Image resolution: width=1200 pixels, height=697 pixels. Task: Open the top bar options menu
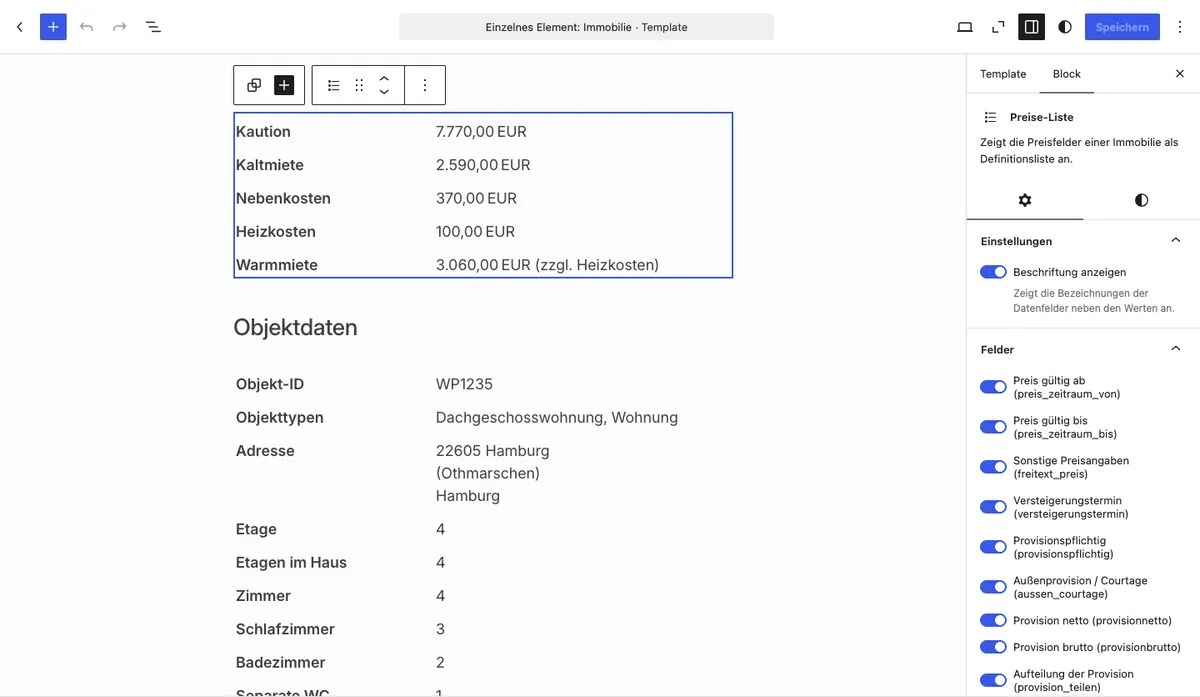coord(1180,27)
